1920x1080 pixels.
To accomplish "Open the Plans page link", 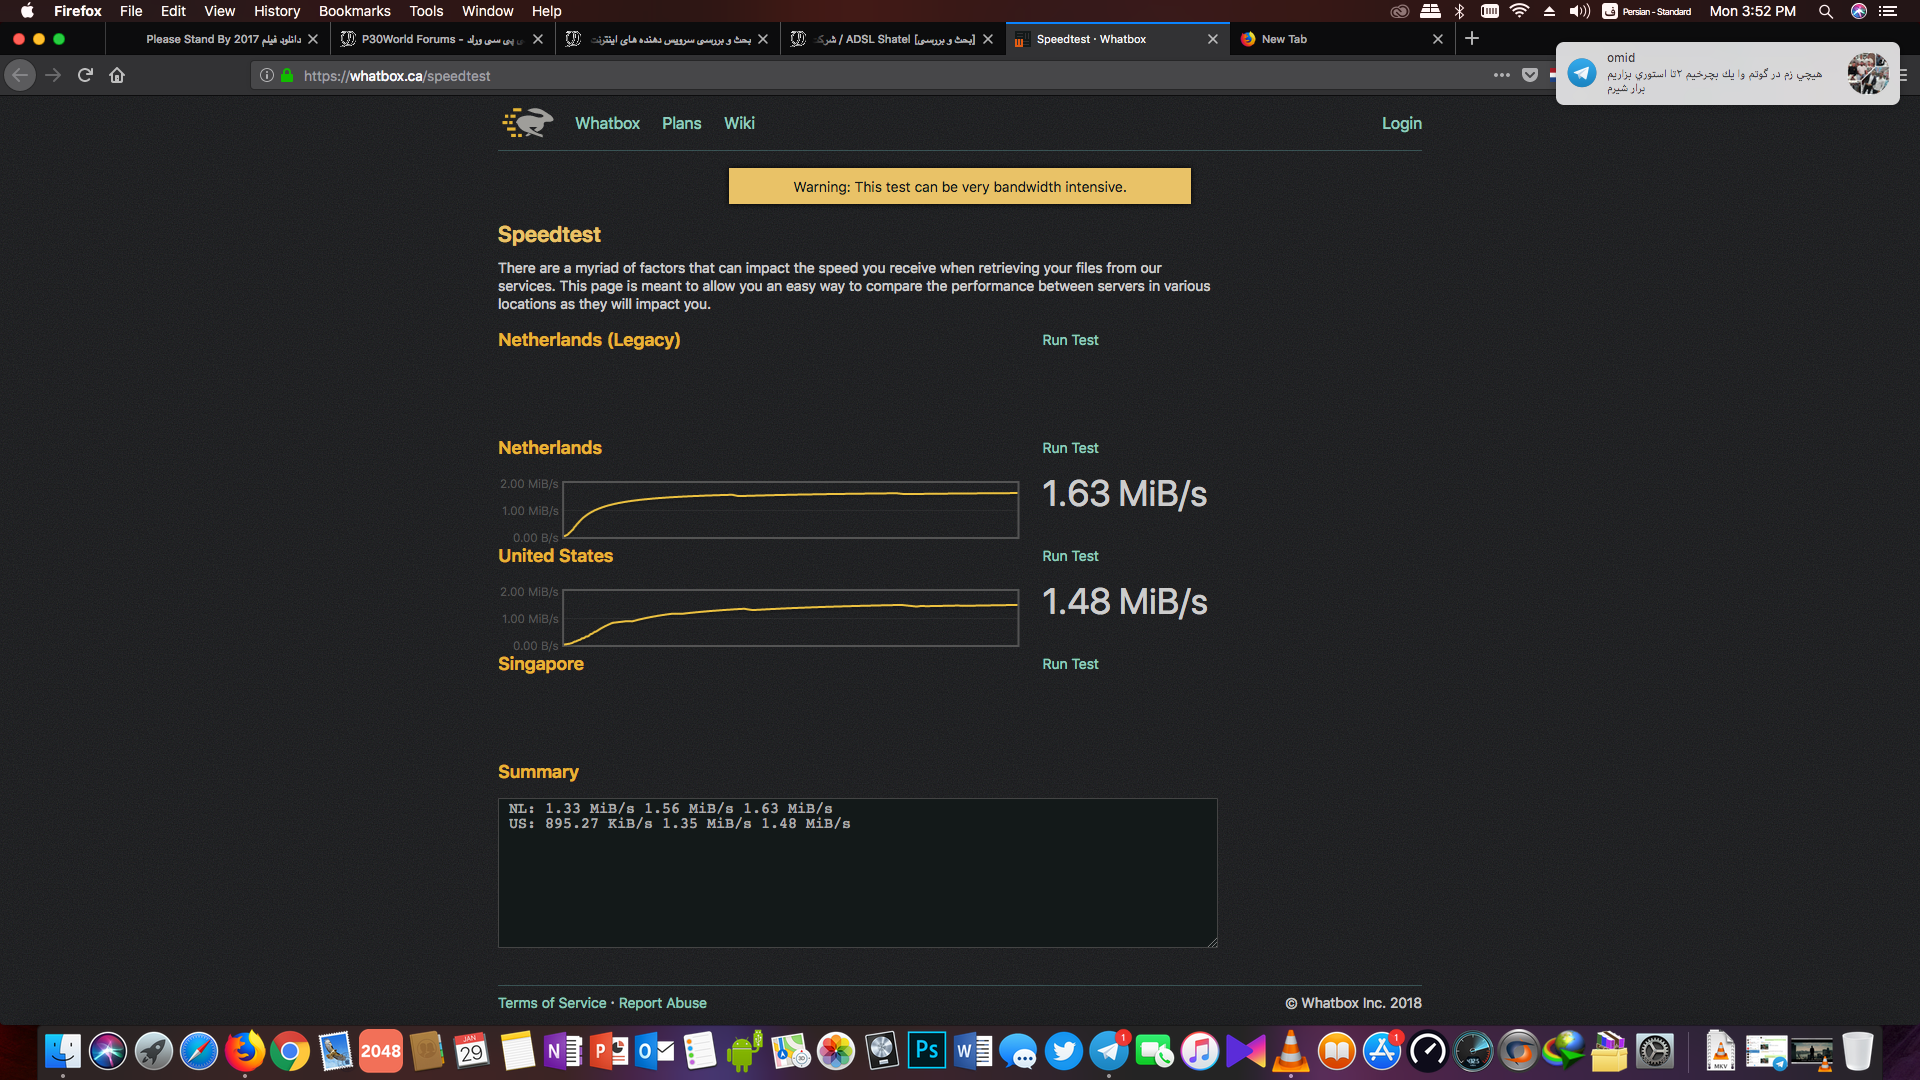I will click(681, 123).
